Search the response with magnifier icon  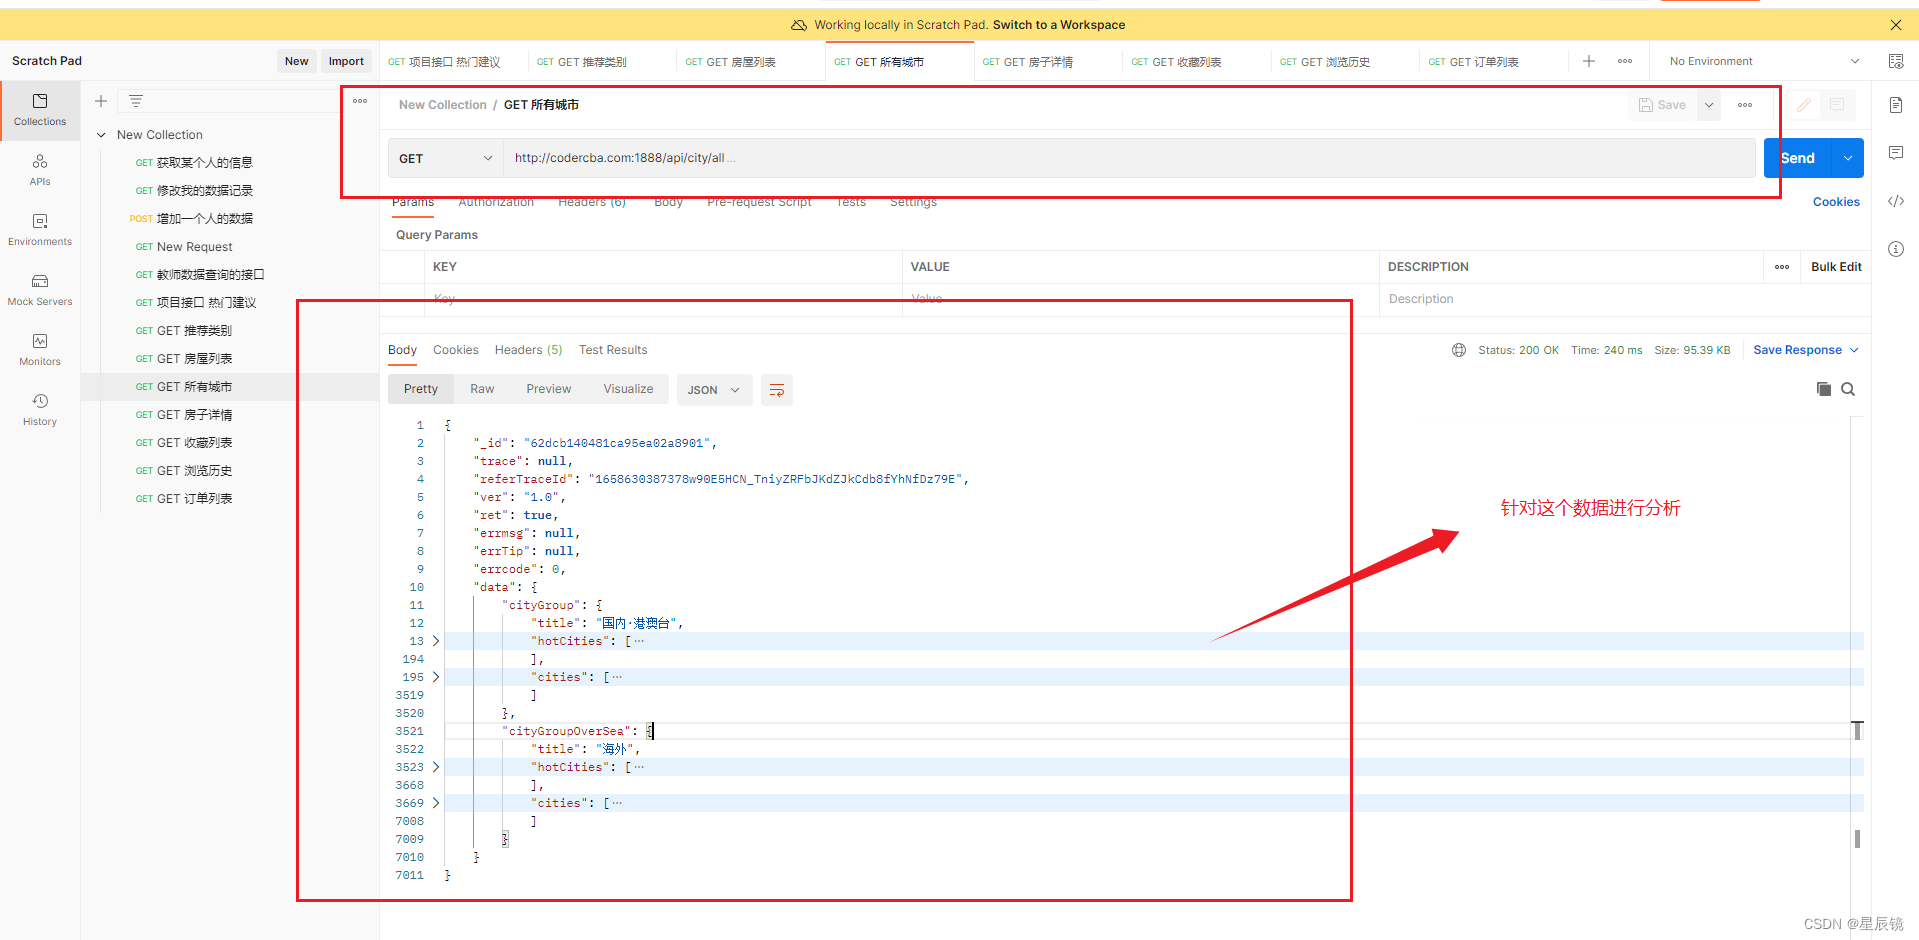pyautogui.click(x=1848, y=389)
